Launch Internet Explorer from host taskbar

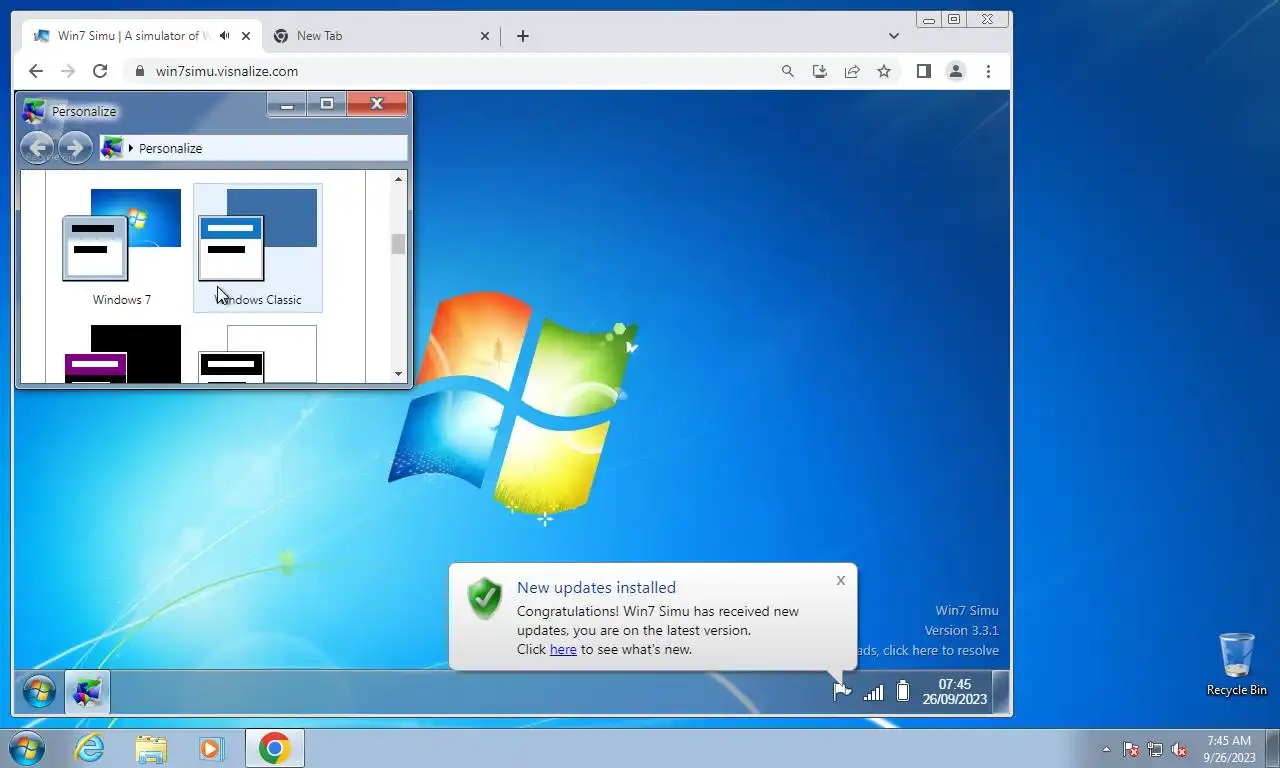coord(89,748)
